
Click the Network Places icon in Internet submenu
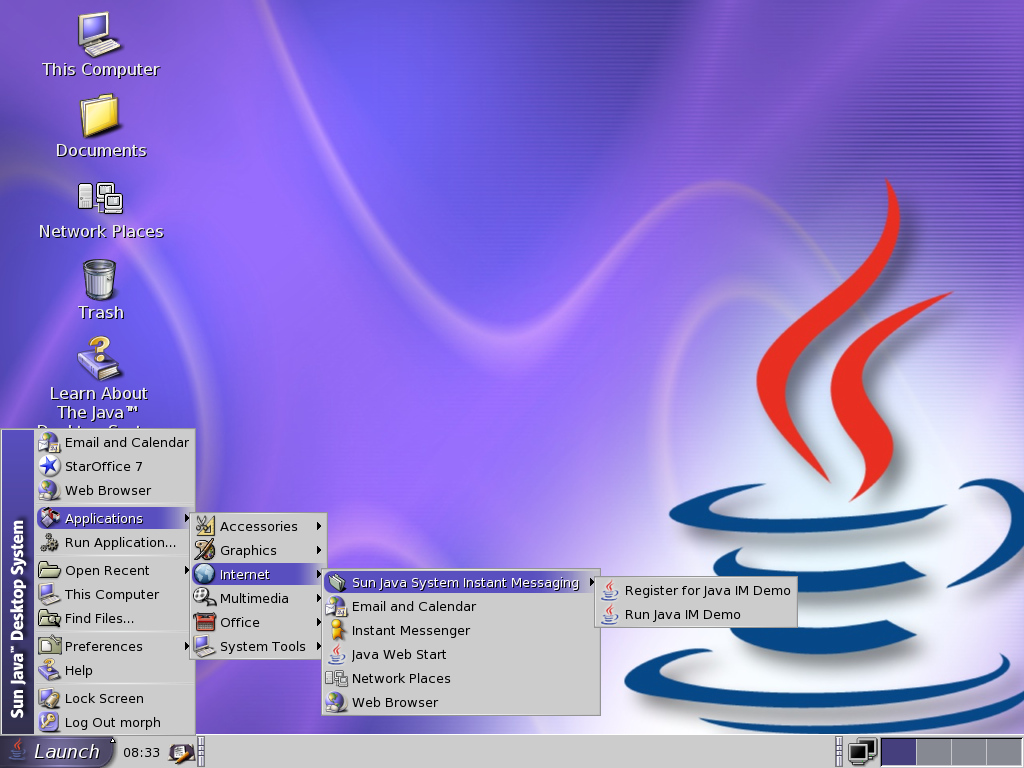336,679
